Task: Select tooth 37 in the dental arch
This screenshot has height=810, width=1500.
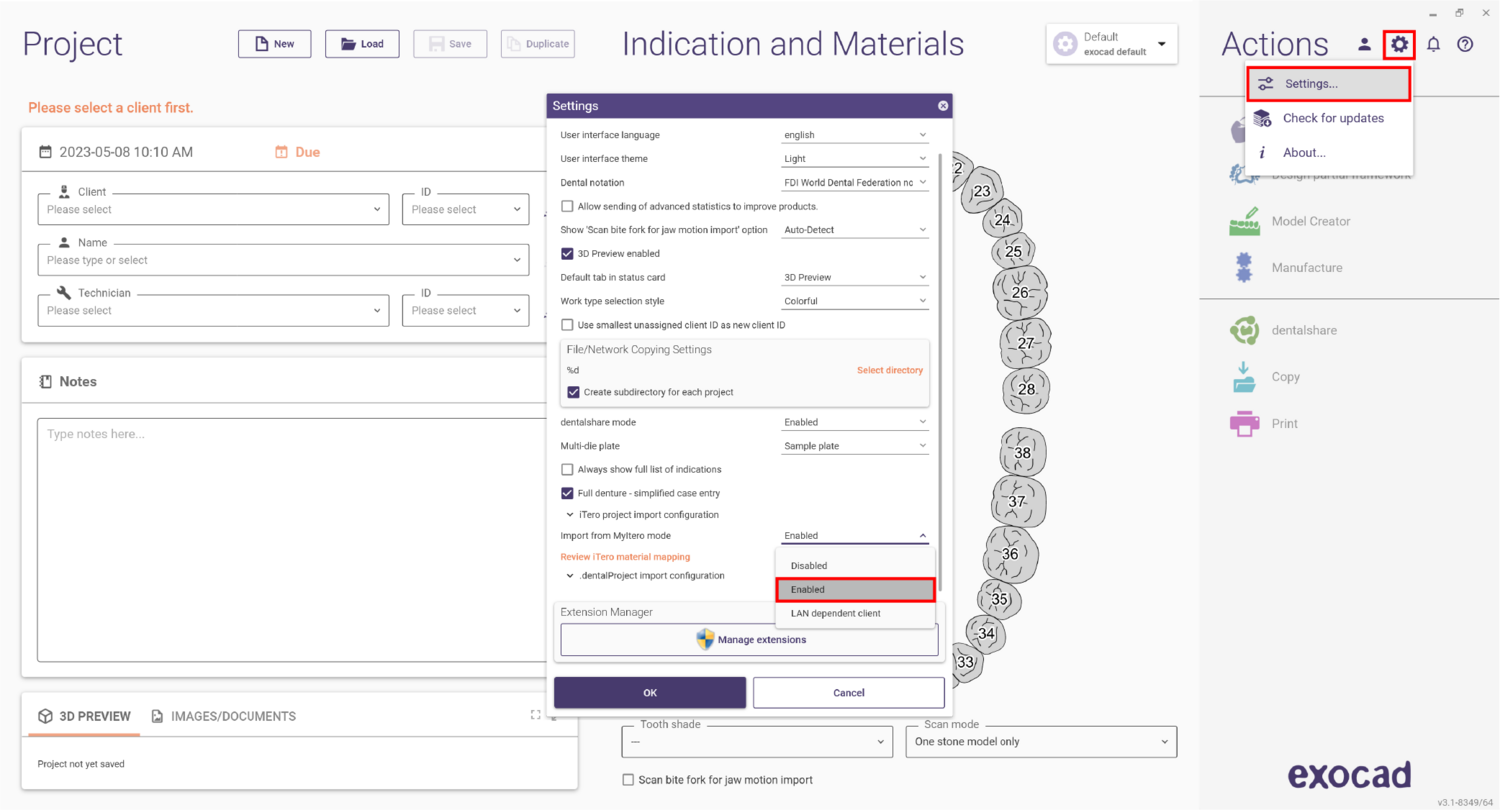Action: (1017, 500)
